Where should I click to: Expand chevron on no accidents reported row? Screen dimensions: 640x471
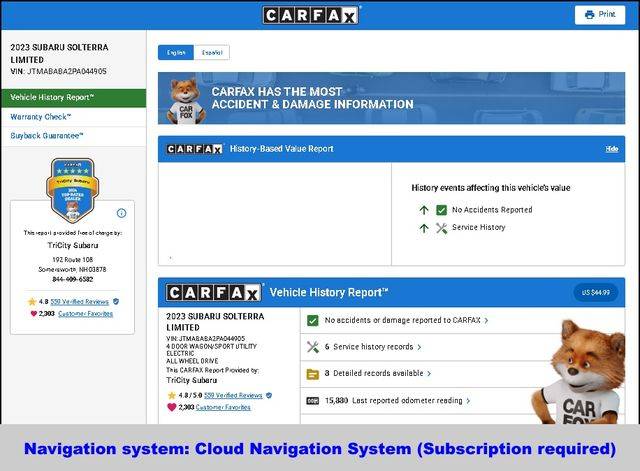(x=486, y=321)
